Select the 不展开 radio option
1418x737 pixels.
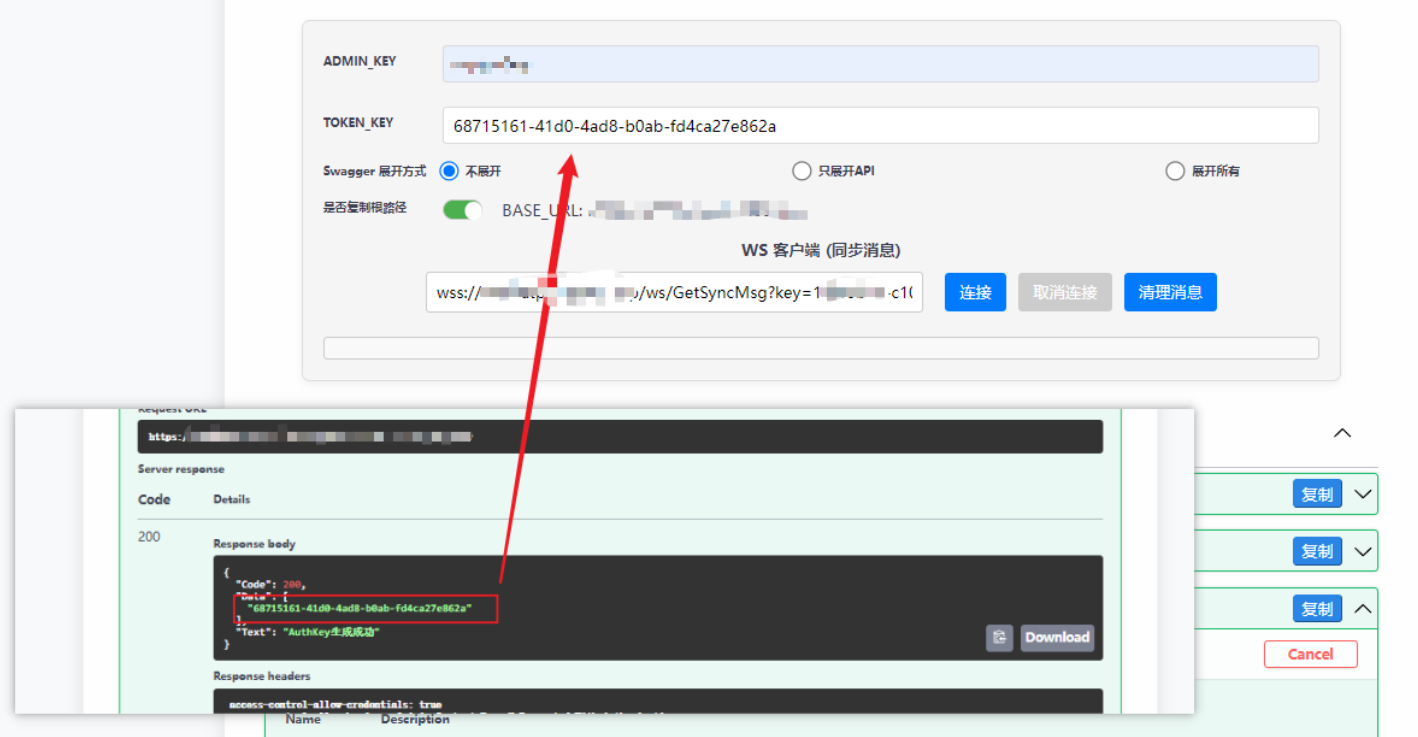(450, 171)
